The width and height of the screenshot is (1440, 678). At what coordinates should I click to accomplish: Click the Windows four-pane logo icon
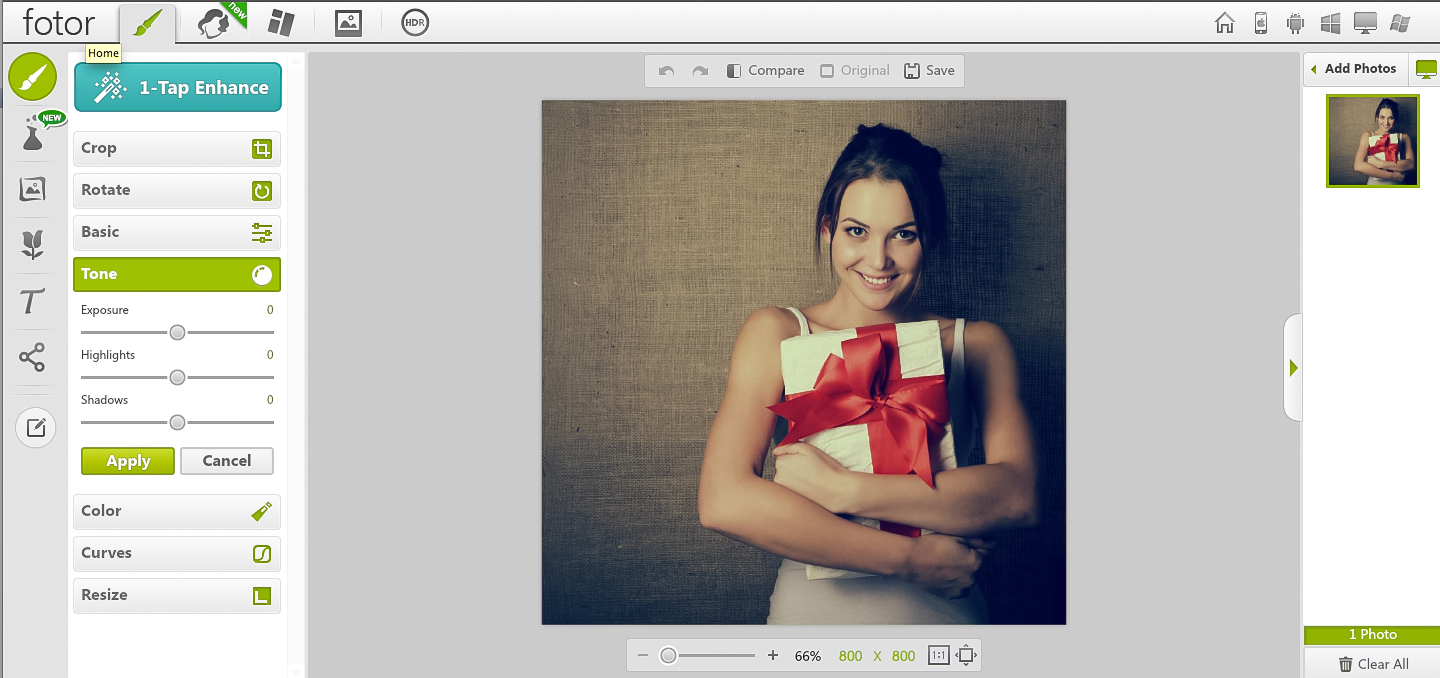coord(1330,23)
